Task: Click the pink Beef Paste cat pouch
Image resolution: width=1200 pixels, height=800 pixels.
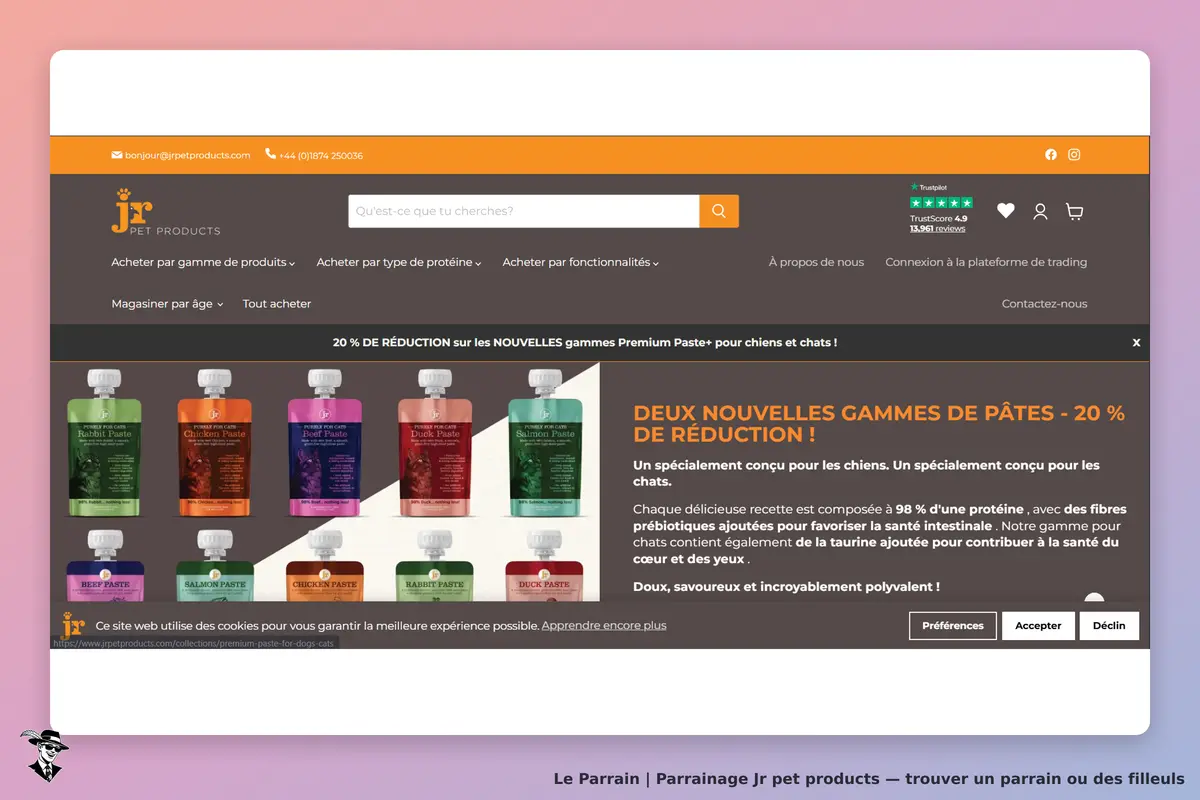Action: pyautogui.click(x=324, y=443)
